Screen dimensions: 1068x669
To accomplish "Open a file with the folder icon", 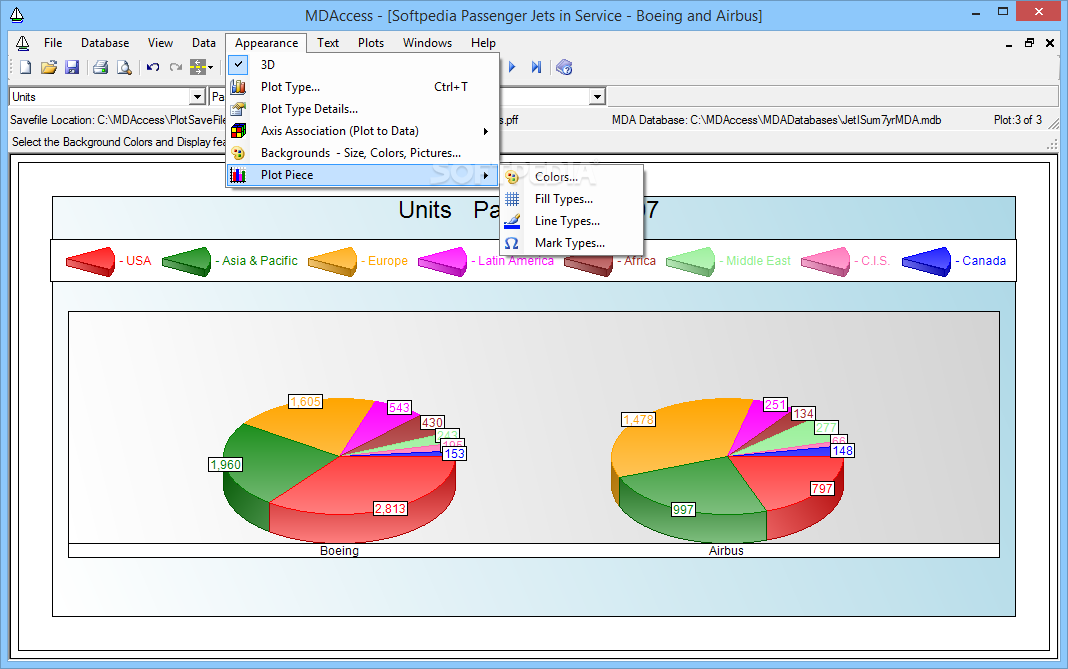I will pyautogui.click(x=48, y=67).
